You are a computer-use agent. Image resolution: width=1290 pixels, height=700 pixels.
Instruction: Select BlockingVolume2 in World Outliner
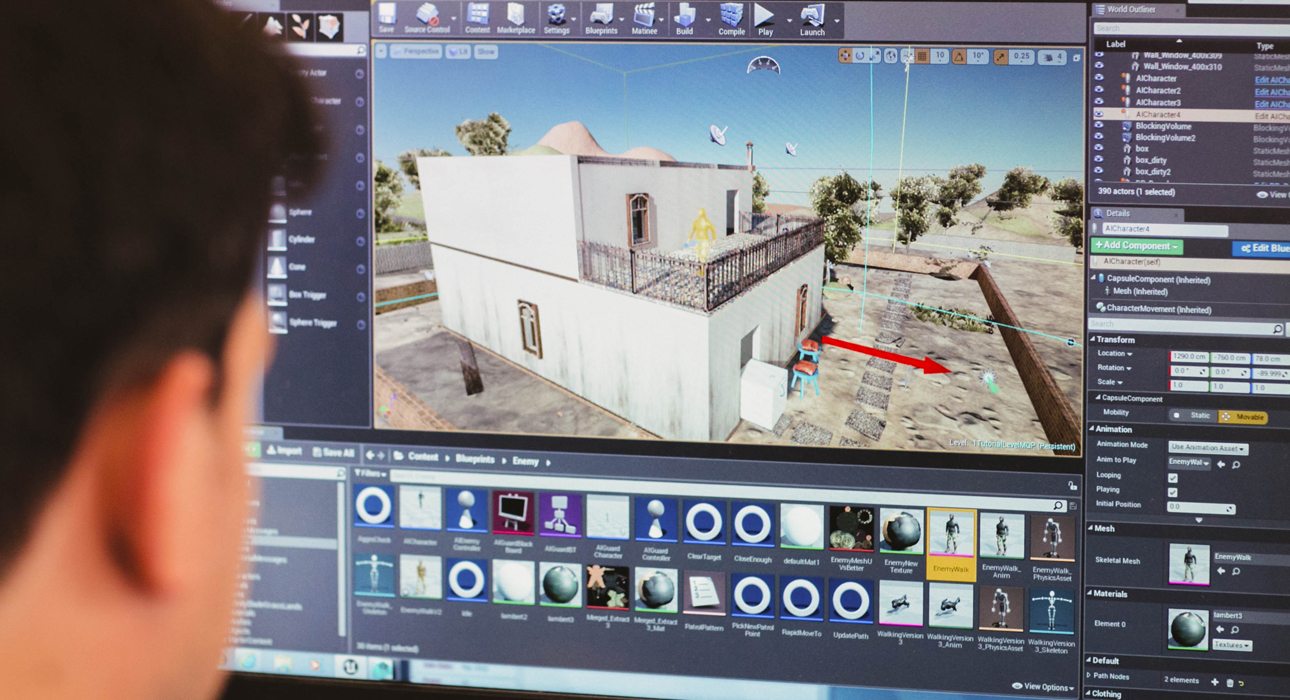[1165, 138]
